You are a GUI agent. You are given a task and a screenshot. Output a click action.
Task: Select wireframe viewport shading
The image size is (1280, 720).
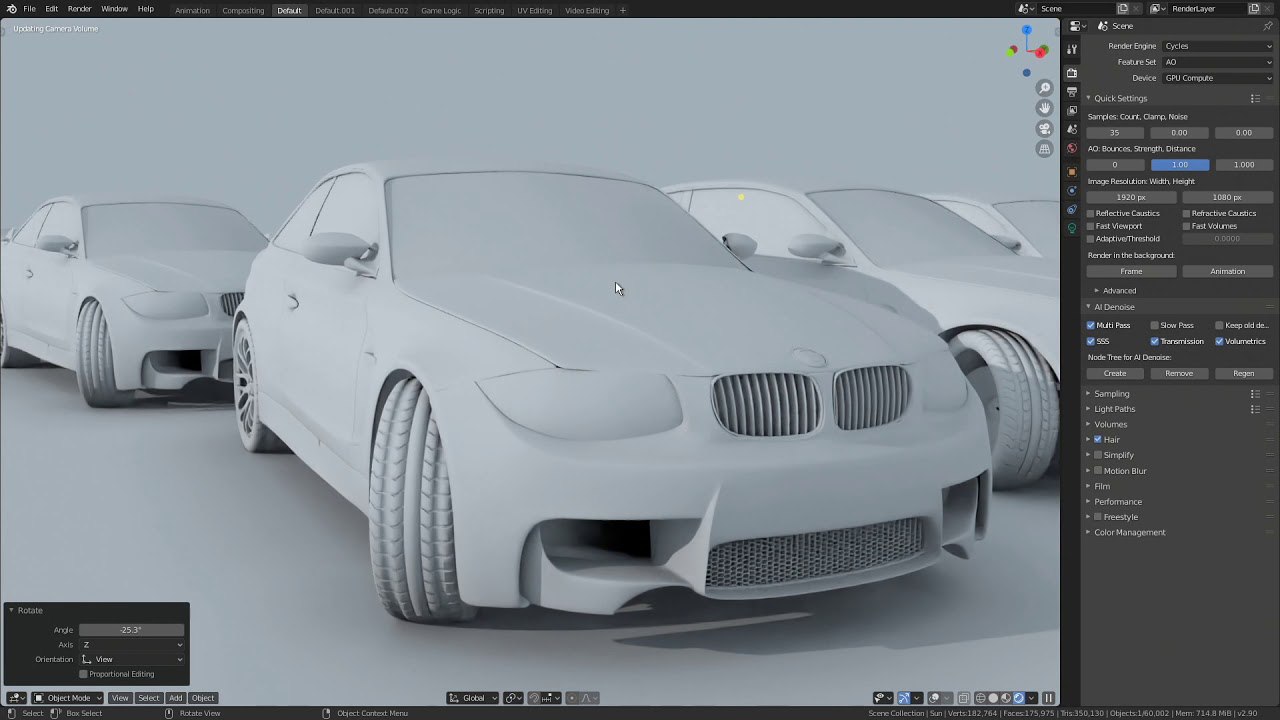click(x=980, y=698)
